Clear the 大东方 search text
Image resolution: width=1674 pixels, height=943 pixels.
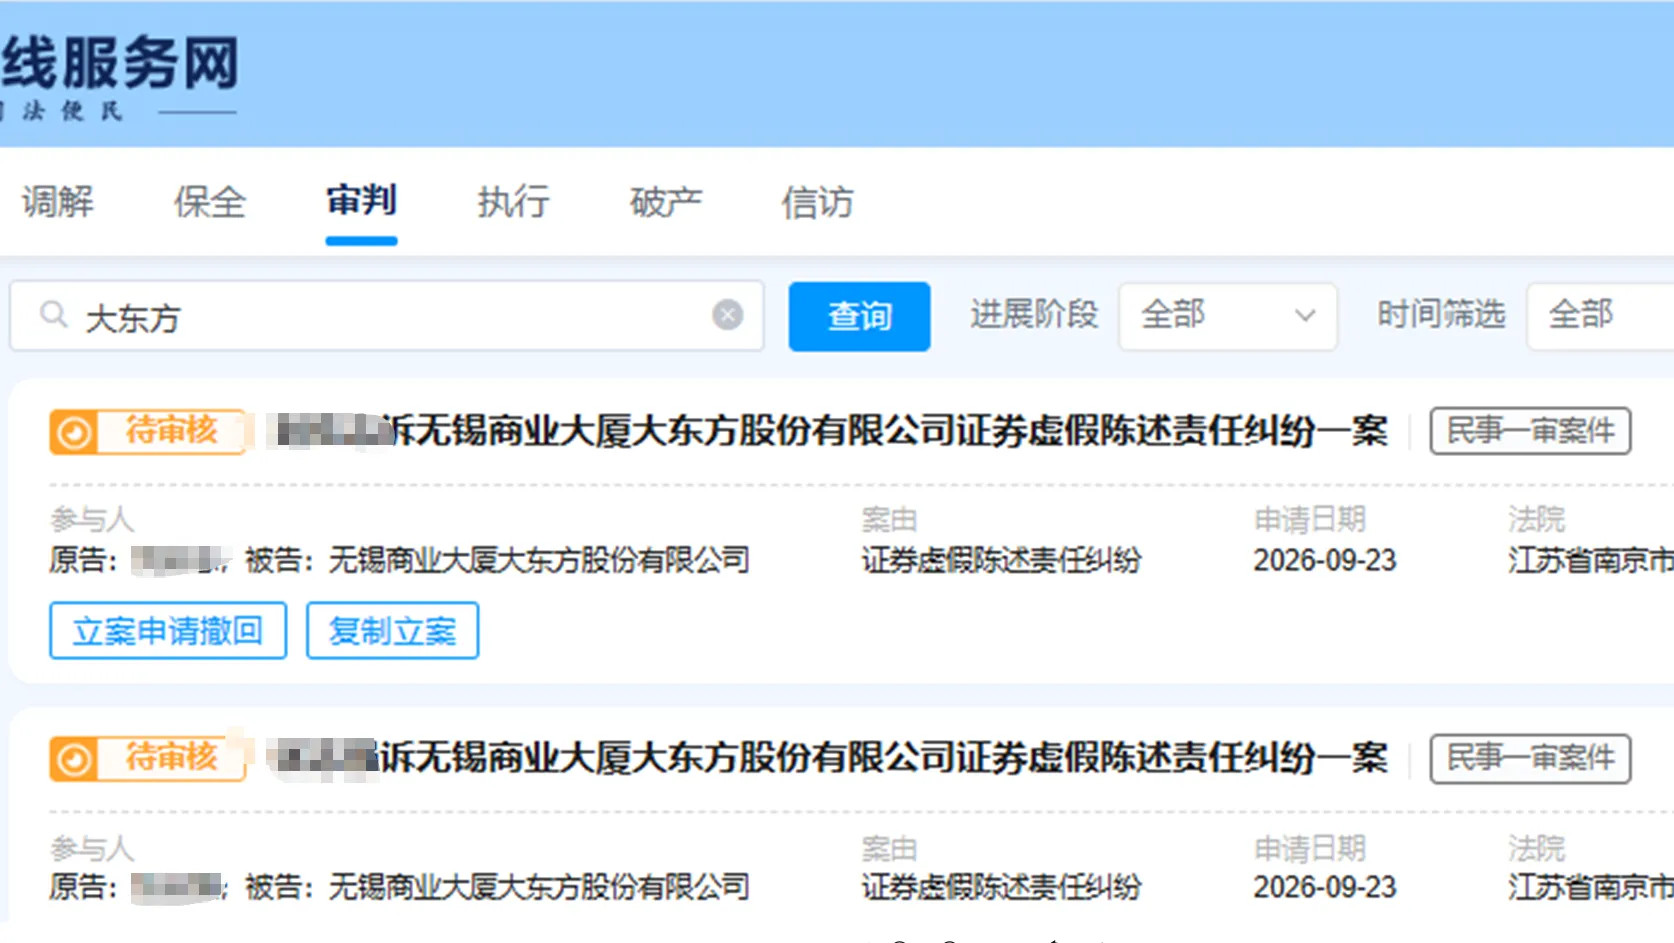[728, 315]
